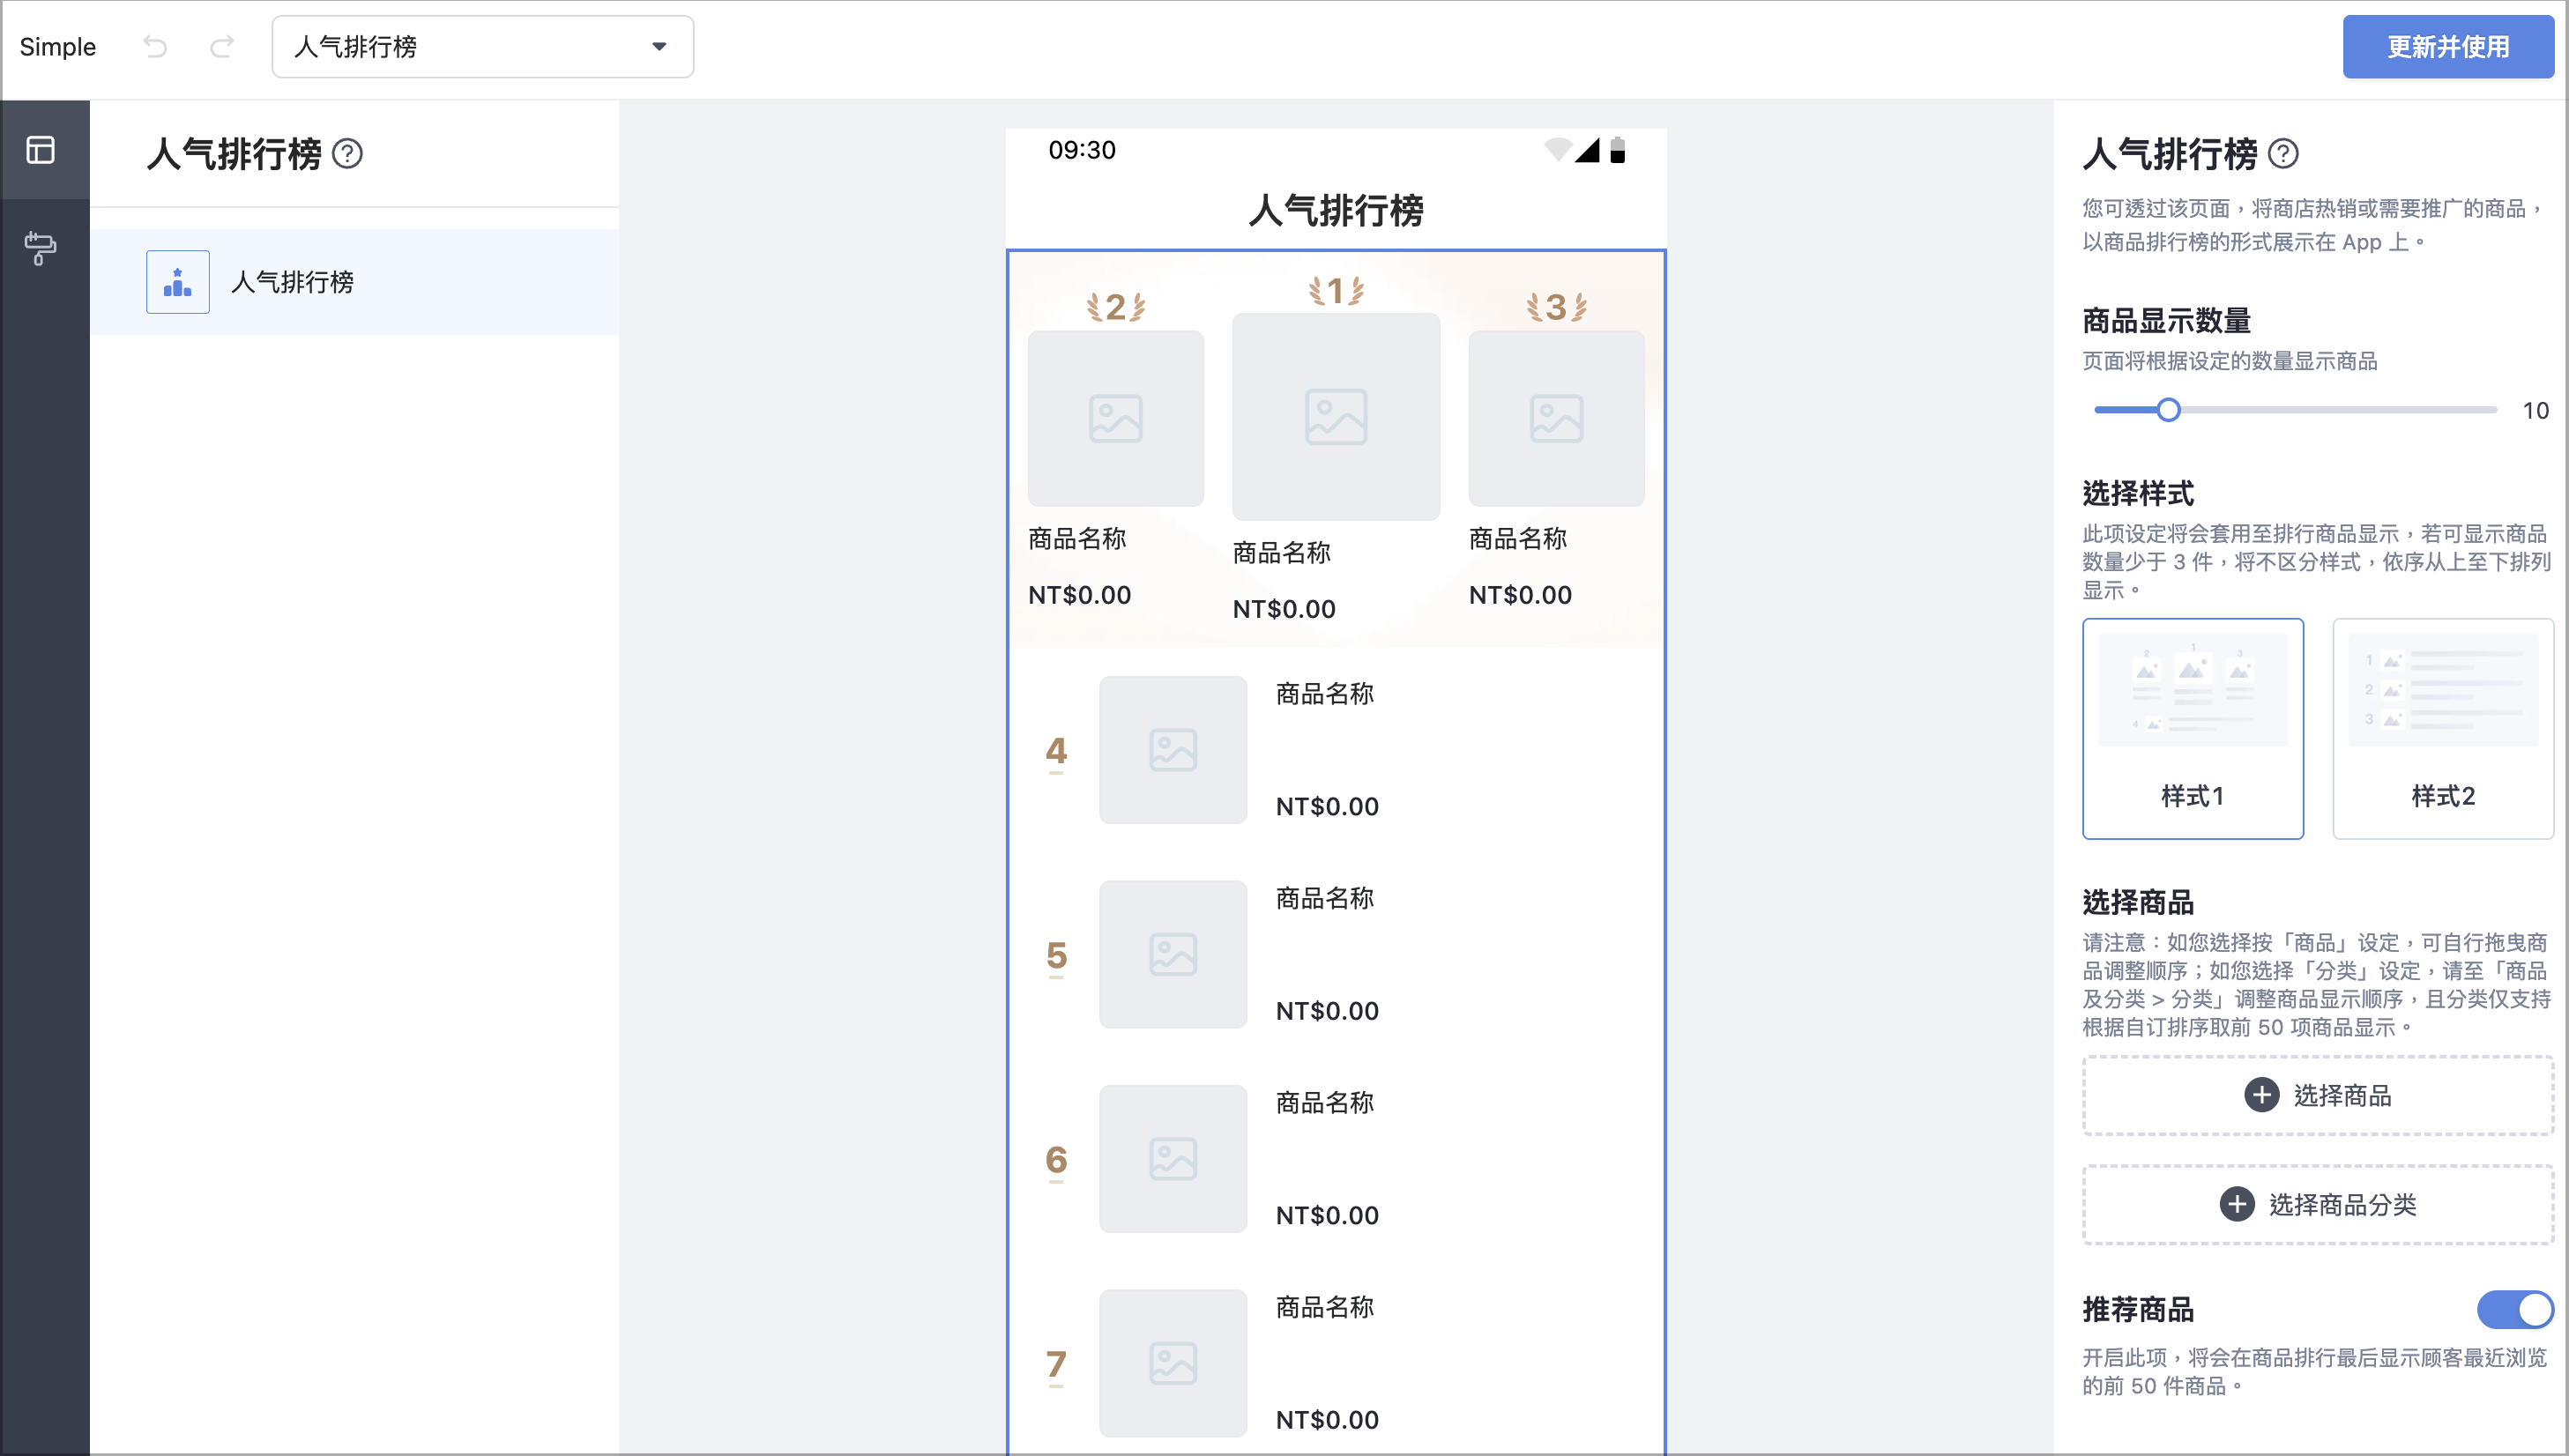This screenshot has height=1456, width=2569.
Task: Click rank 4 product image placeholder
Action: 1173,750
